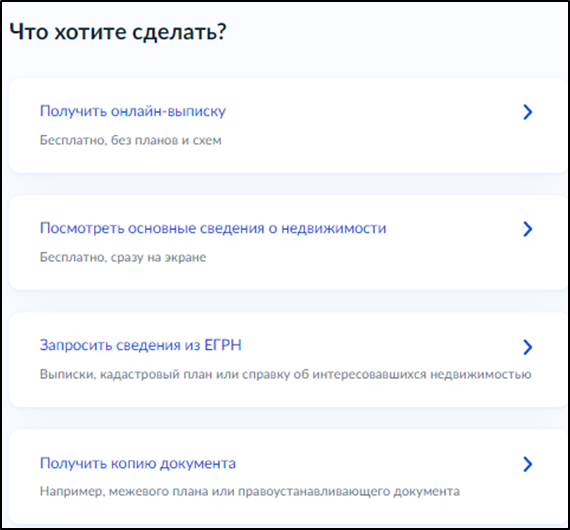The height and width of the screenshot is (530, 570).
Task: Click chevron beside Посмотреть основные сведения о недвижимости
Action: (528, 229)
